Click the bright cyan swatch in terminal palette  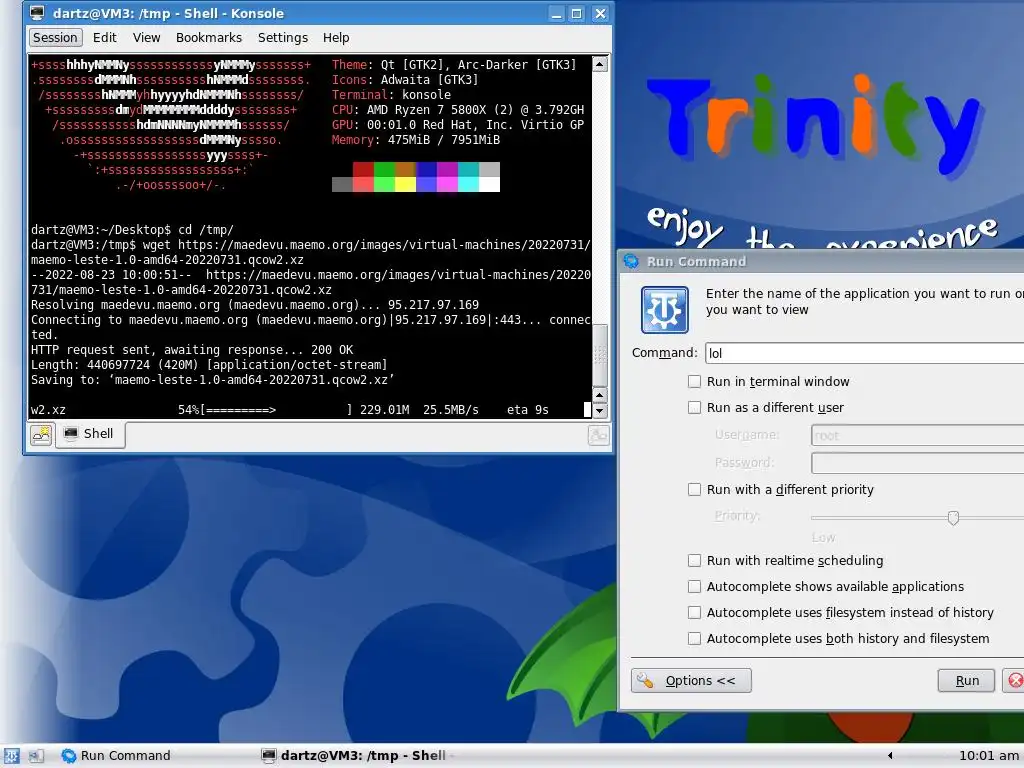468,184
